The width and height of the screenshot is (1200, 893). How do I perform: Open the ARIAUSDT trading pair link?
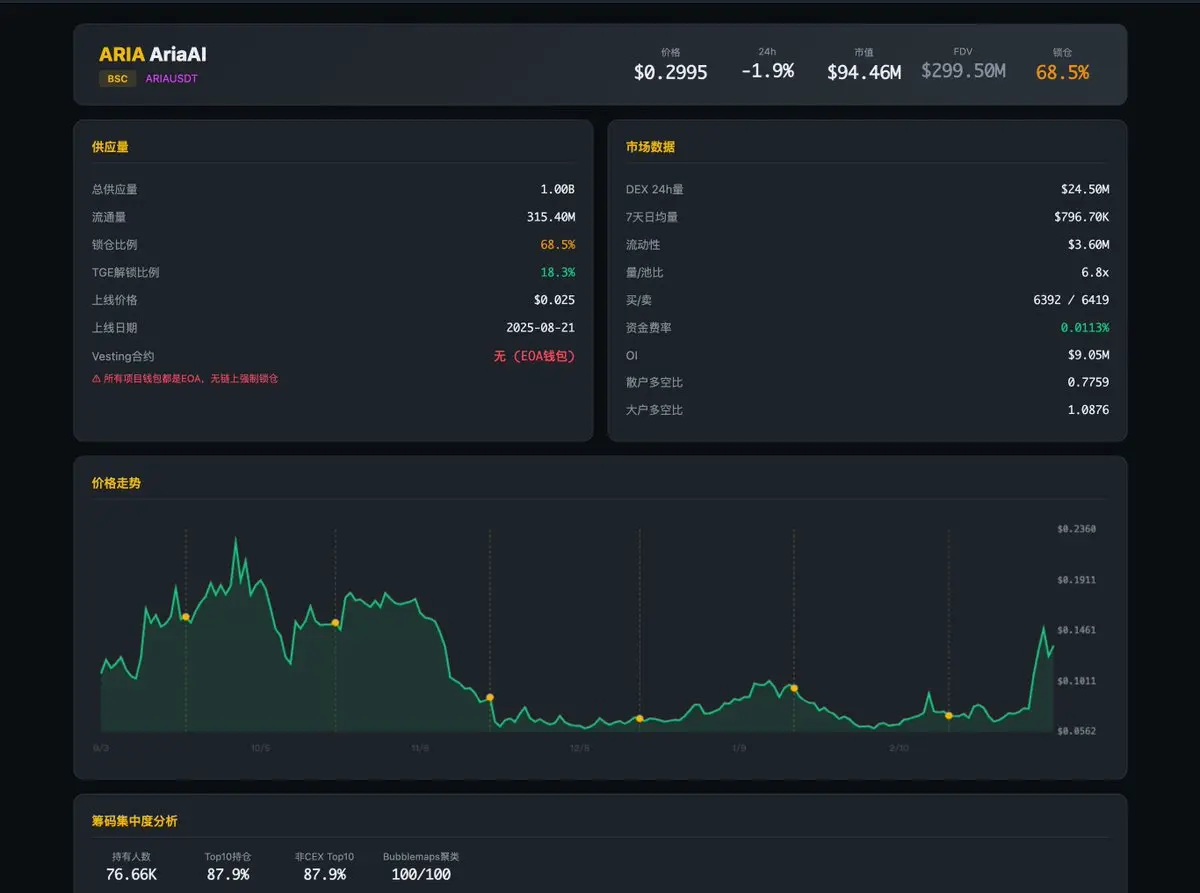click(x=171, y=79)
